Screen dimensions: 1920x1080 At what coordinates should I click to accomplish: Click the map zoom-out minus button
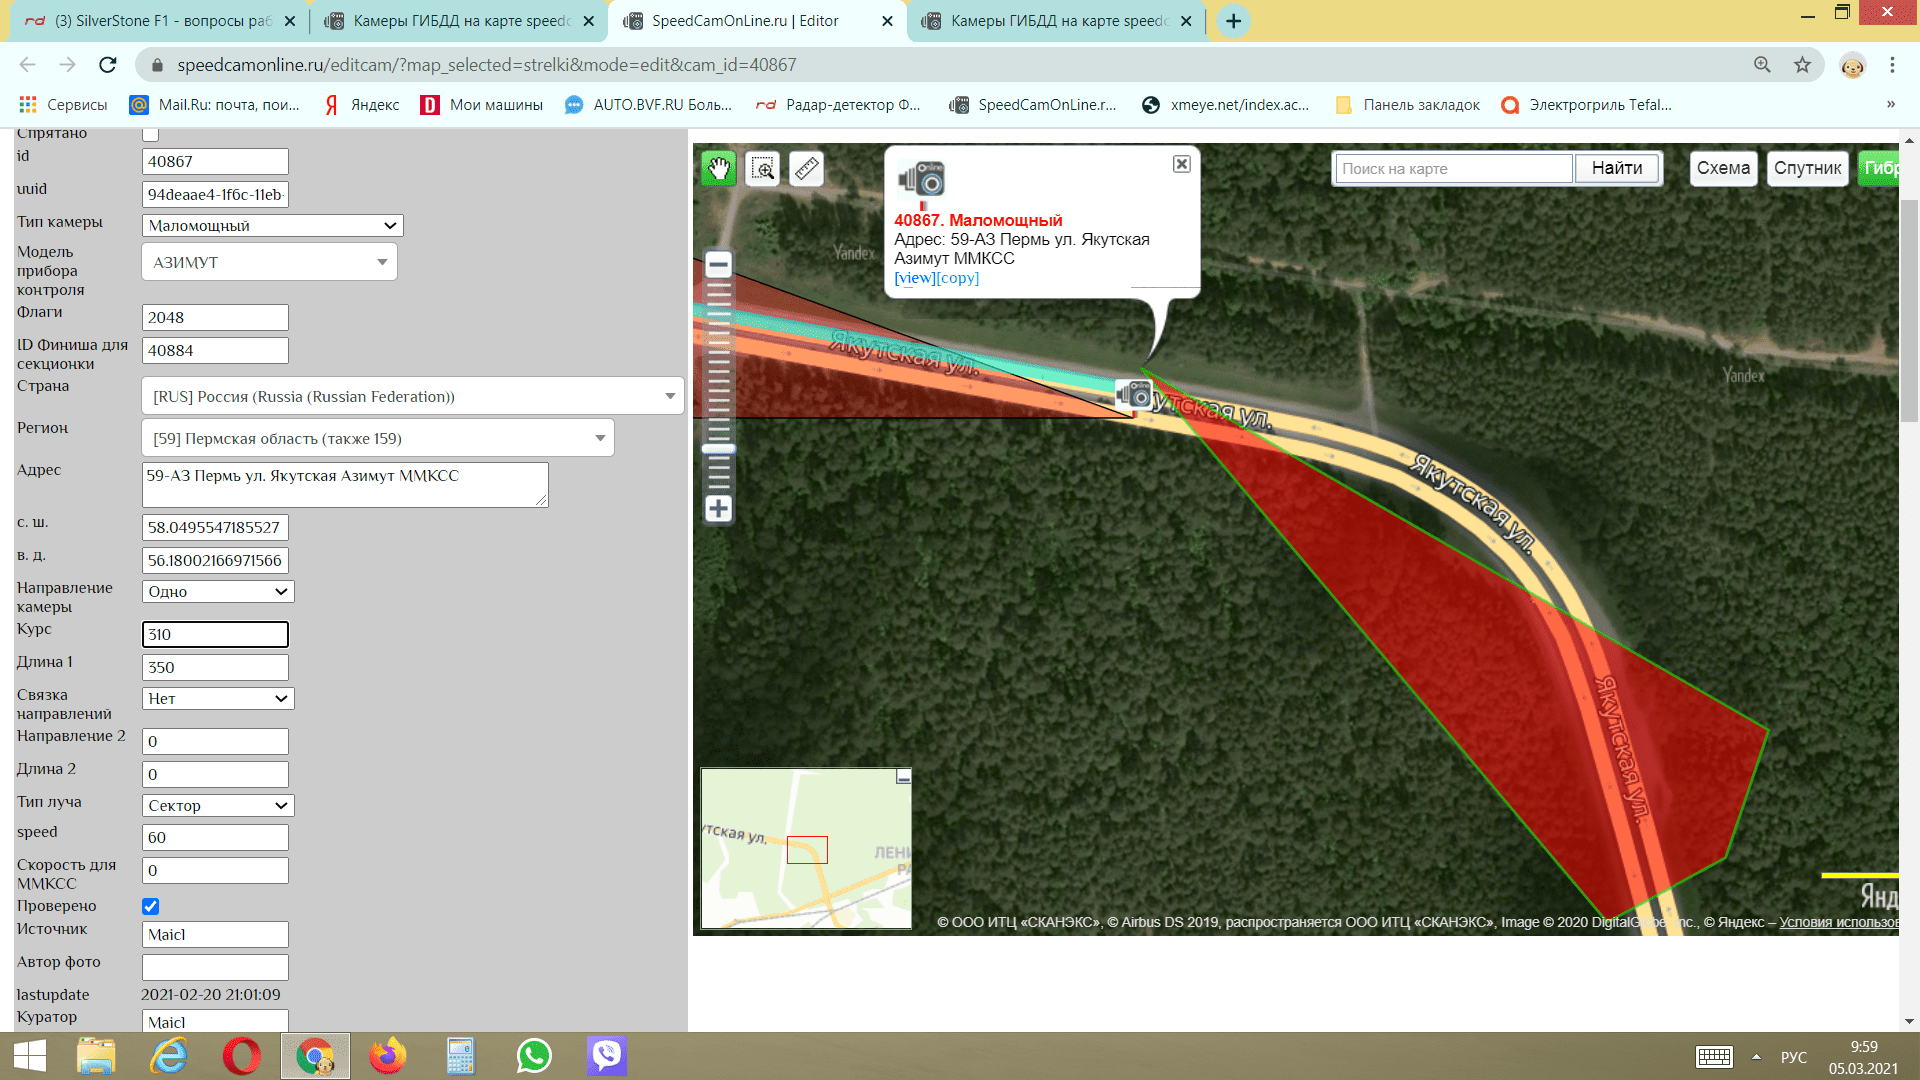pos(718,265)
